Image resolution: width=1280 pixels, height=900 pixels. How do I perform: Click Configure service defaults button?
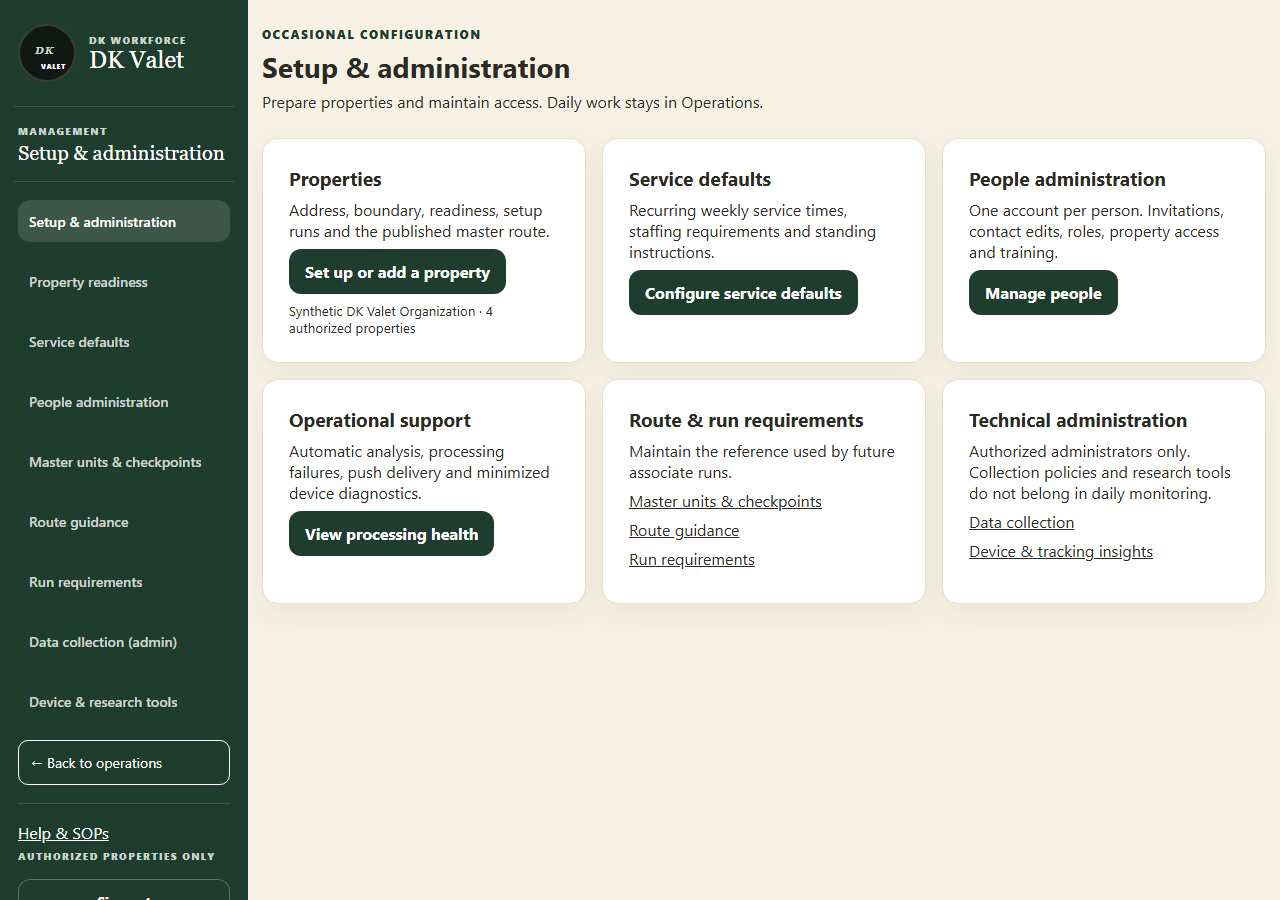coord(743,293)
